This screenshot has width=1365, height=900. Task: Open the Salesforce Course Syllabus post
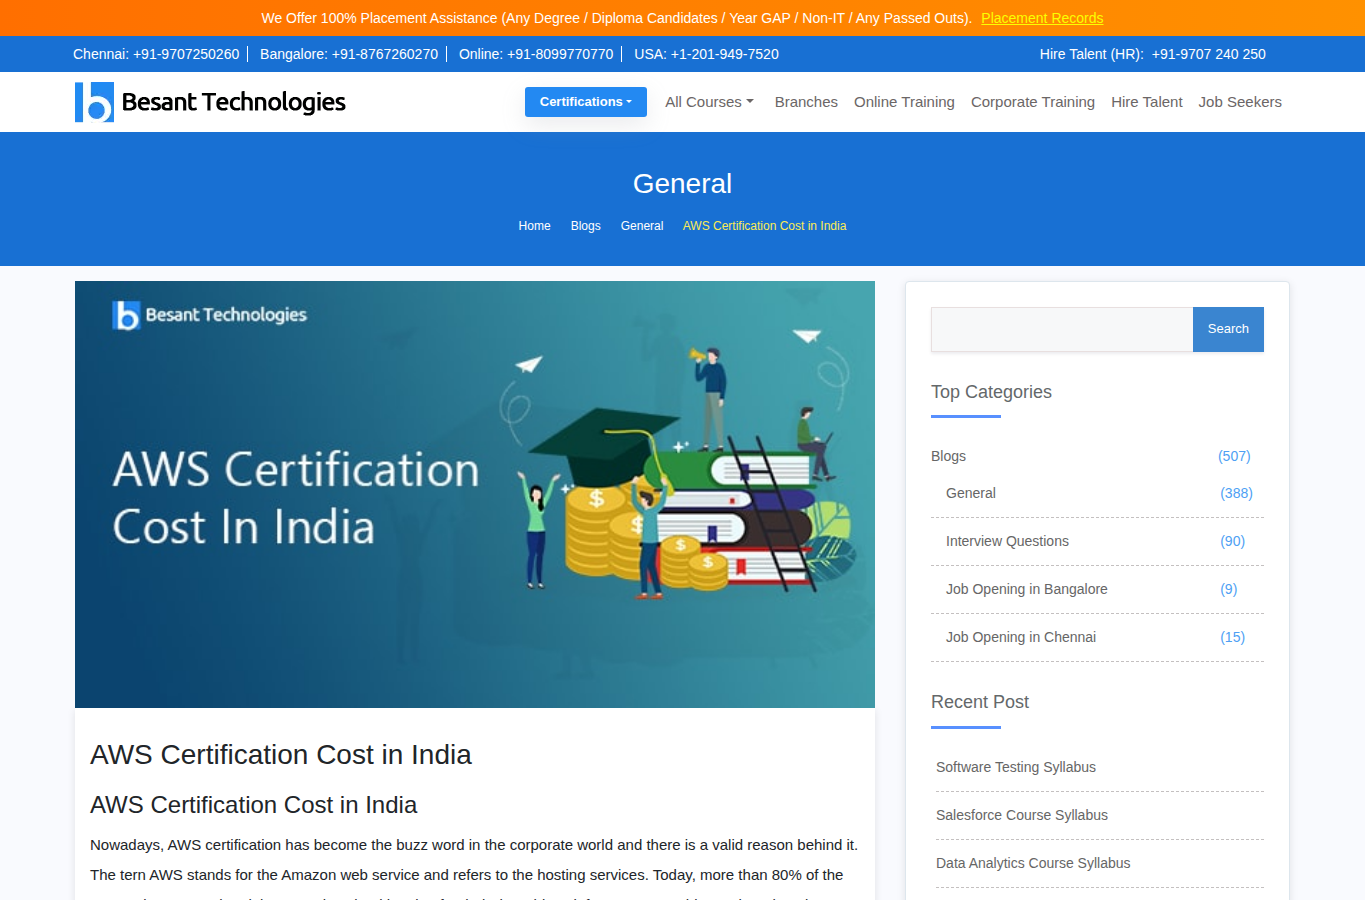1022,815
